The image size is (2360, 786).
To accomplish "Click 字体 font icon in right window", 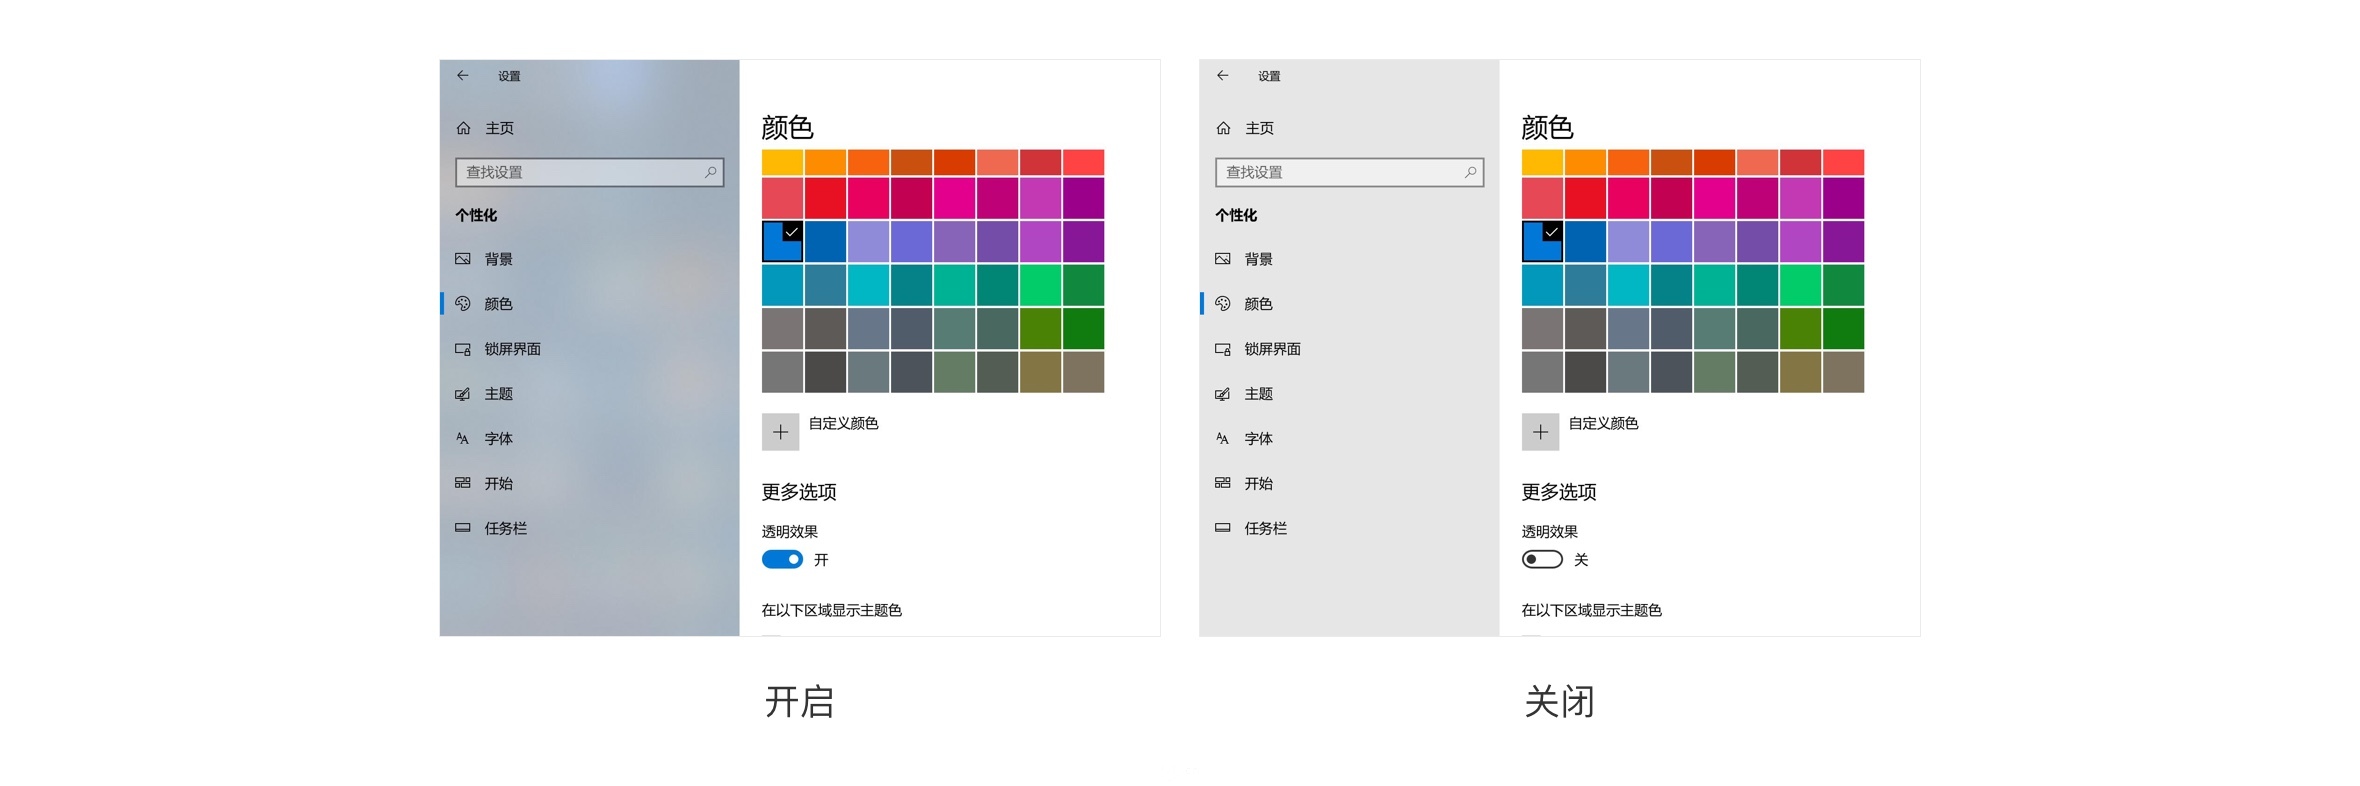I will coord(1223,438).
